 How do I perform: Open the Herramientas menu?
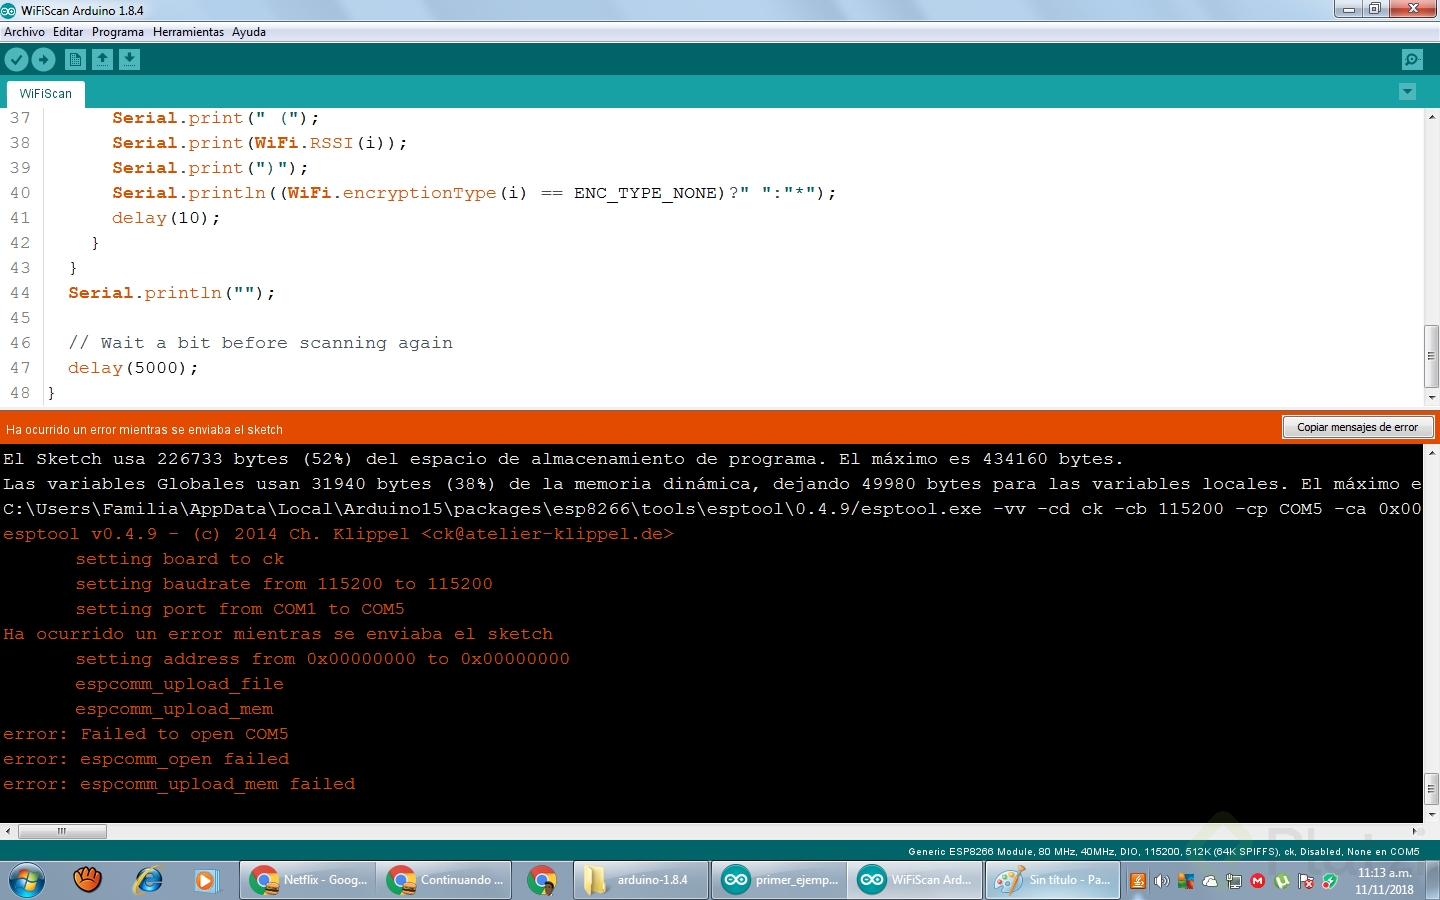click(188, 32)
